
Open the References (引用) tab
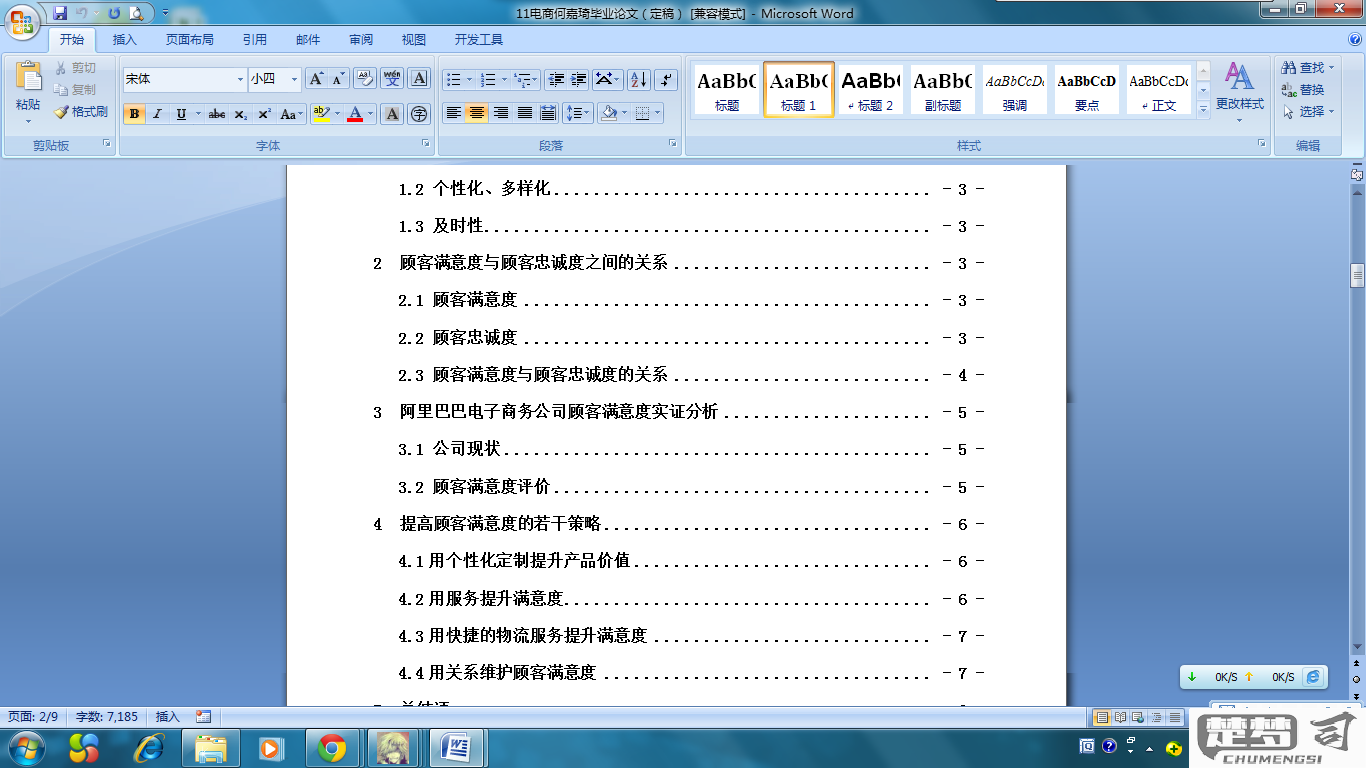click(x=255, y=40)
